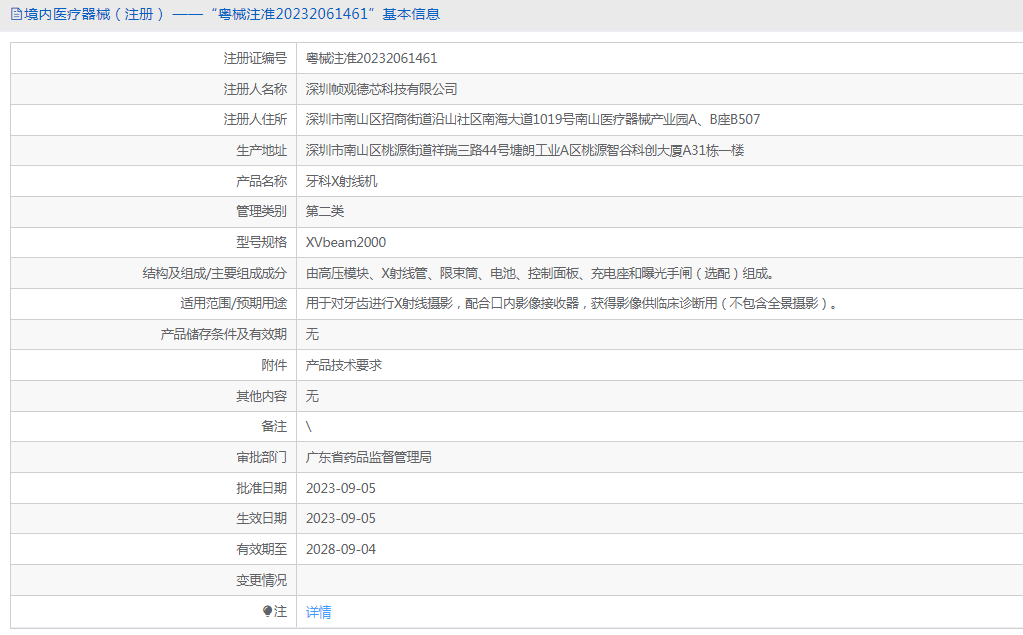Click the 注册人住所 label

pyautogui.click(x=255, y=119)
